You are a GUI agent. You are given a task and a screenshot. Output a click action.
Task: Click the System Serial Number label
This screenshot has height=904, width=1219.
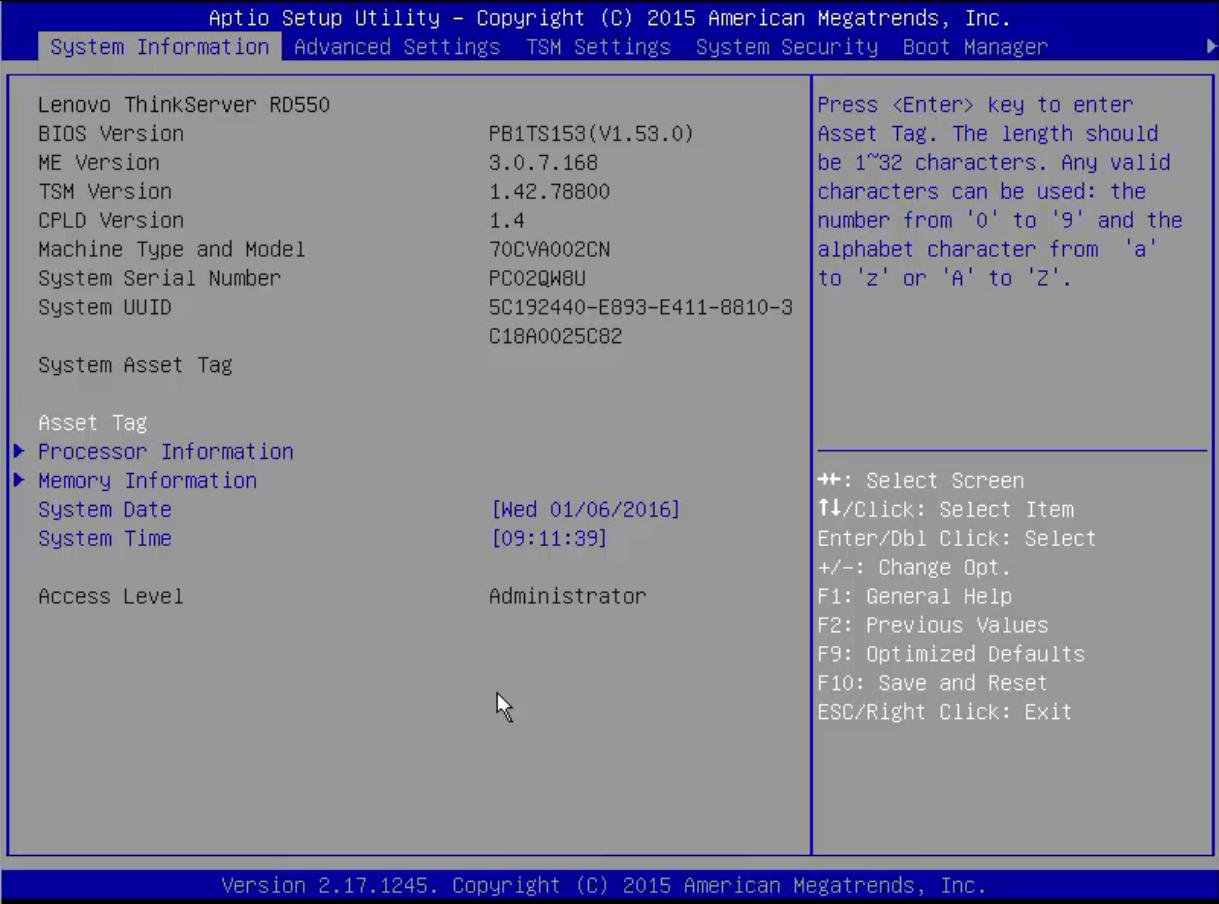(x=160, y=278)
